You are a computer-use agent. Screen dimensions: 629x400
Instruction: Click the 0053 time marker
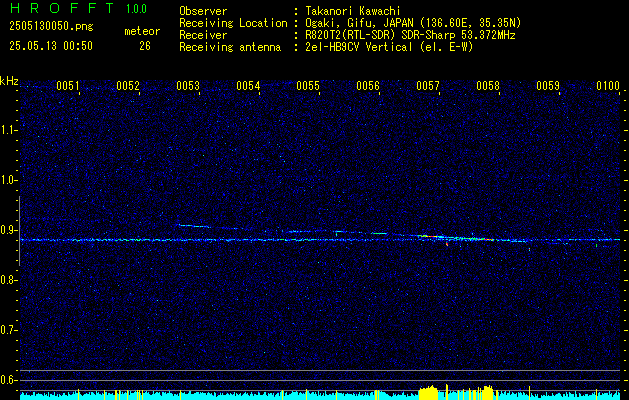[x=188, y=86]
